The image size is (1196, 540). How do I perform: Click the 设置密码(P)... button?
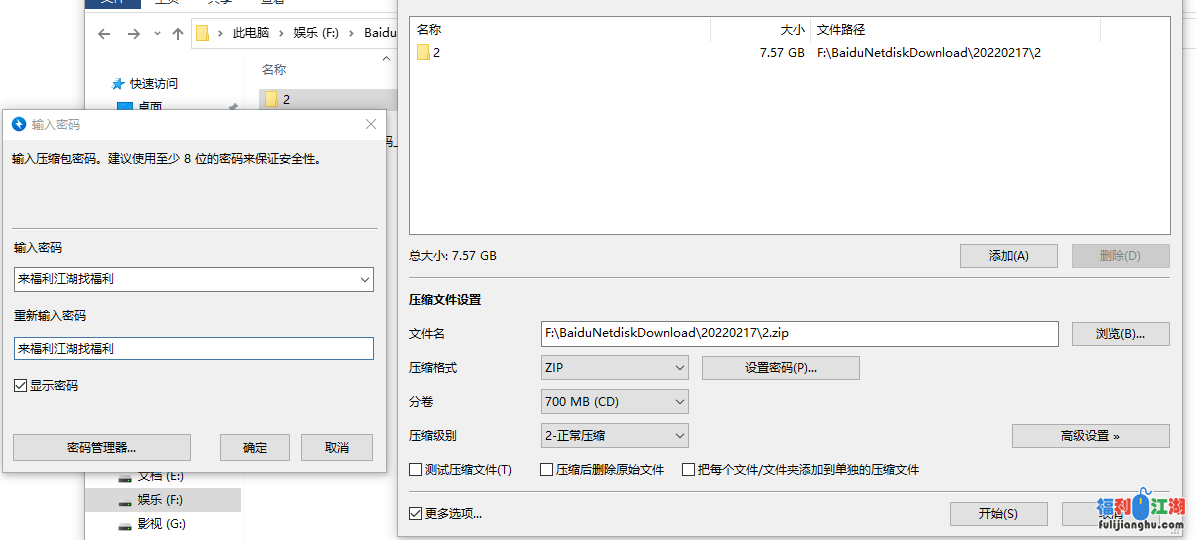(780, 368)
